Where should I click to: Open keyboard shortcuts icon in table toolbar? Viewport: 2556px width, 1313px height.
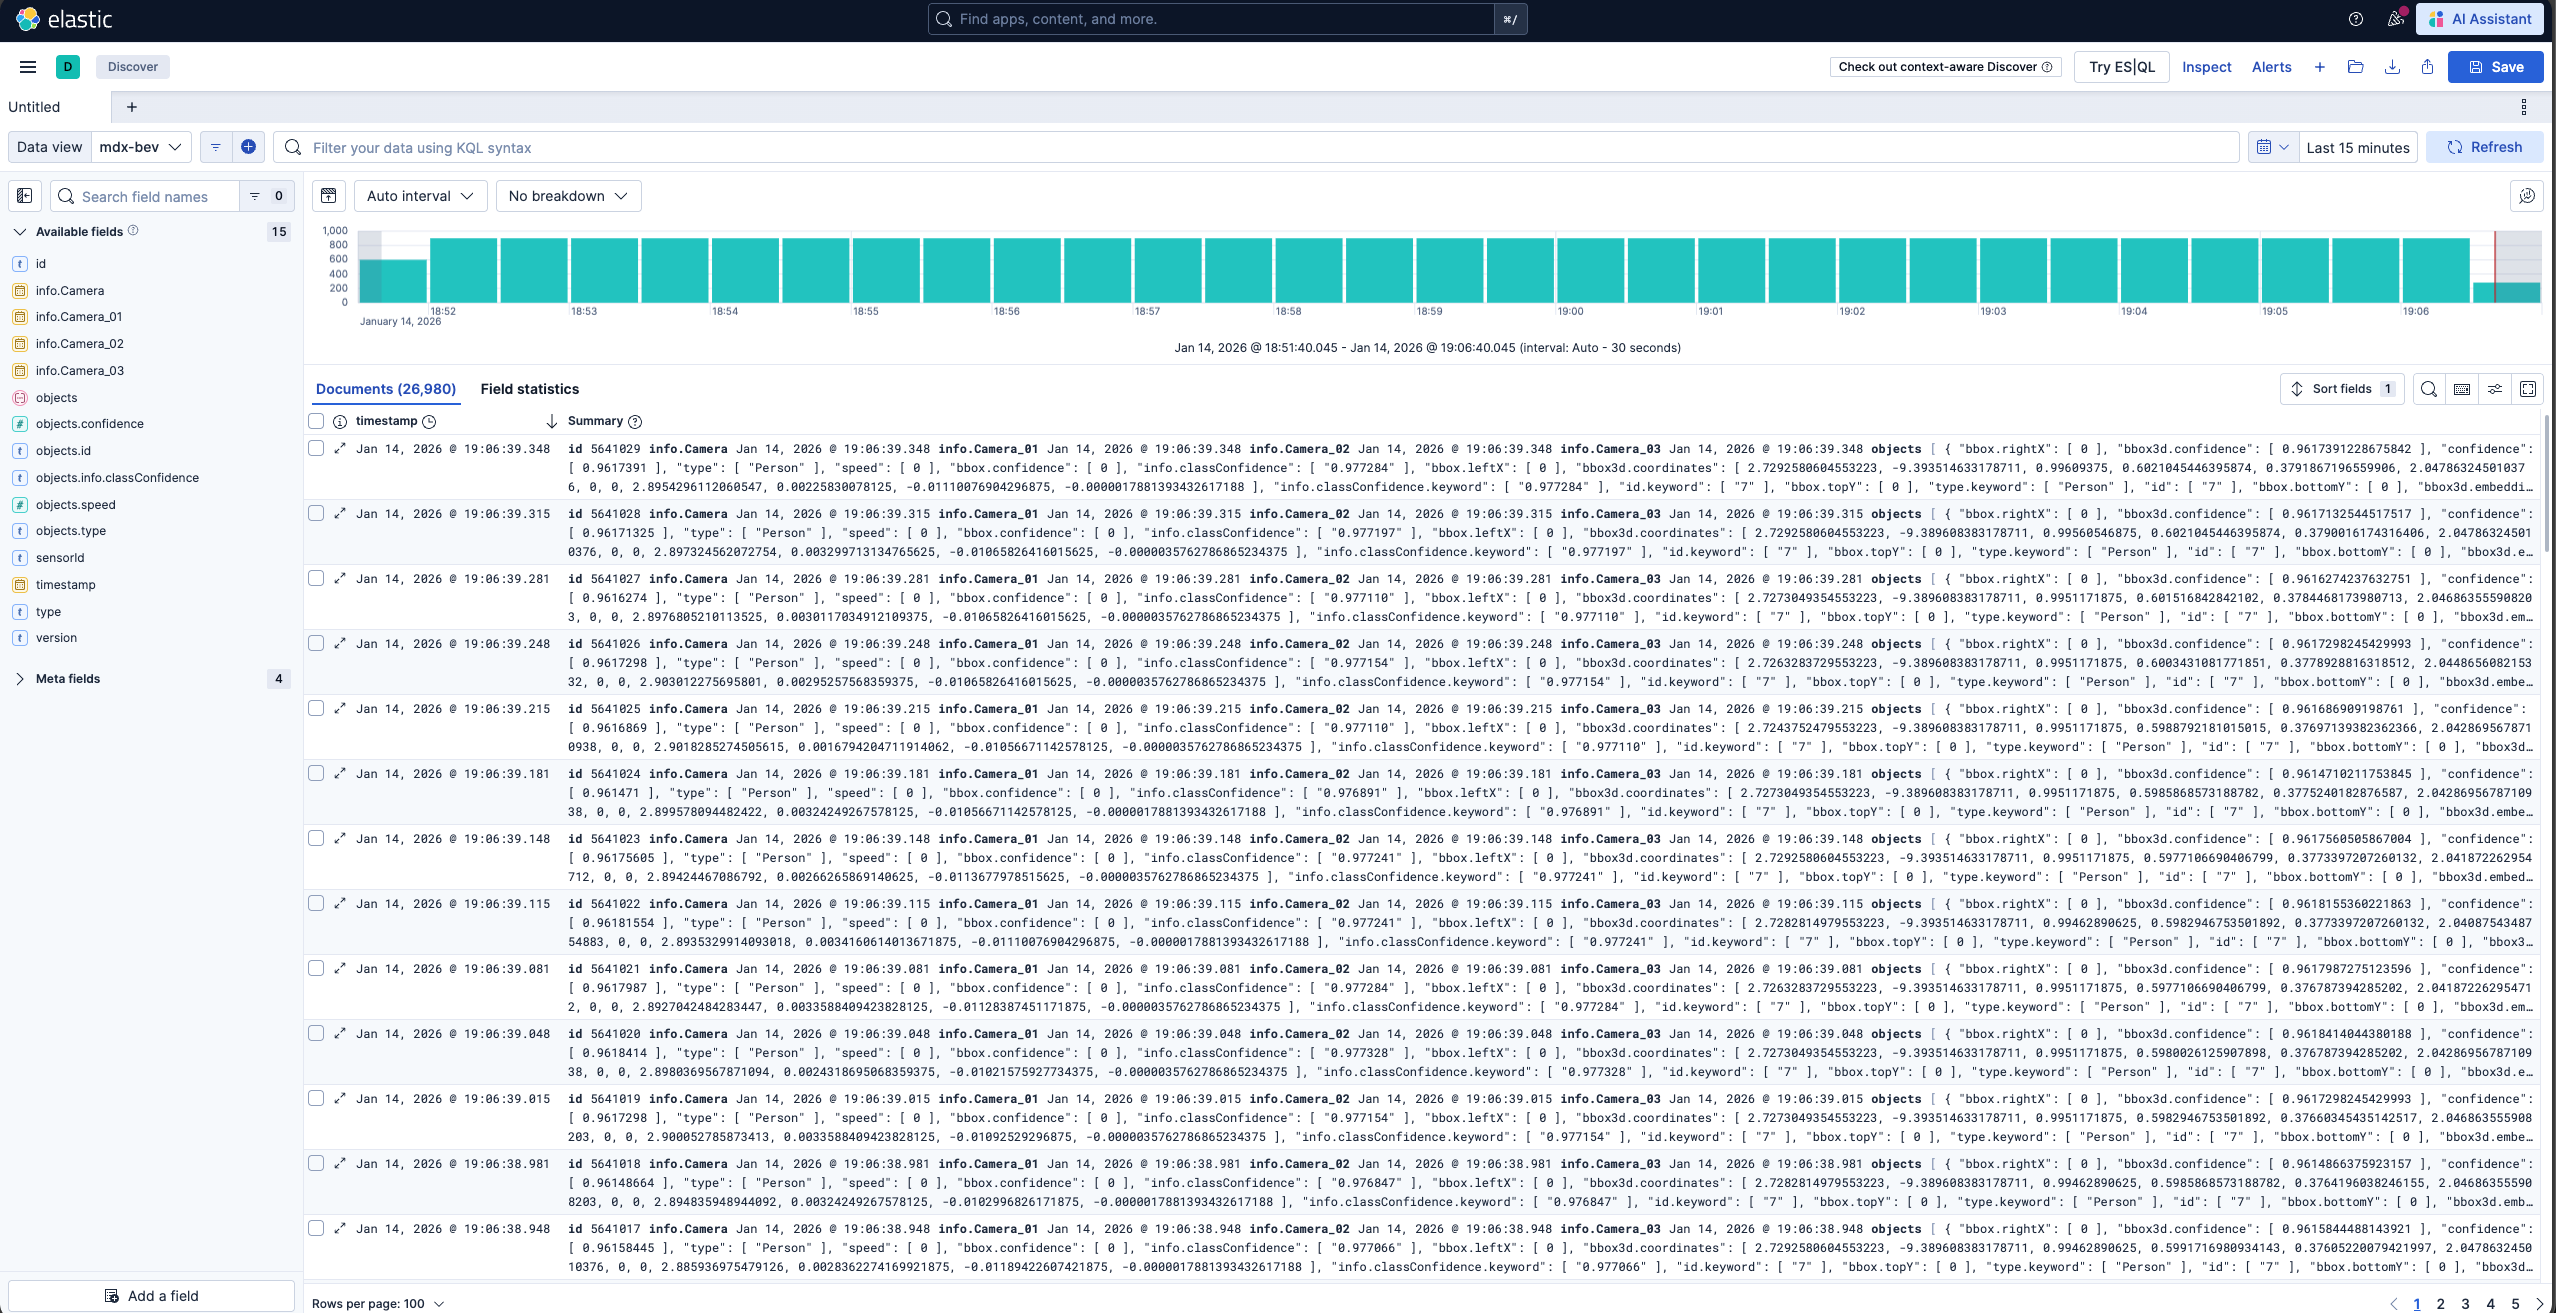2460,389
